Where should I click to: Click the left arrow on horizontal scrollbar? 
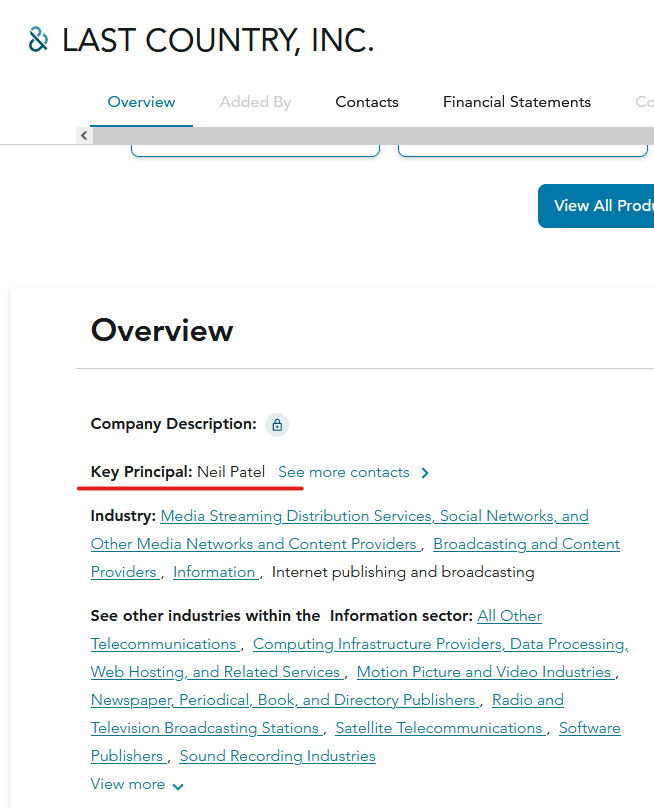[x=85, y=136]
